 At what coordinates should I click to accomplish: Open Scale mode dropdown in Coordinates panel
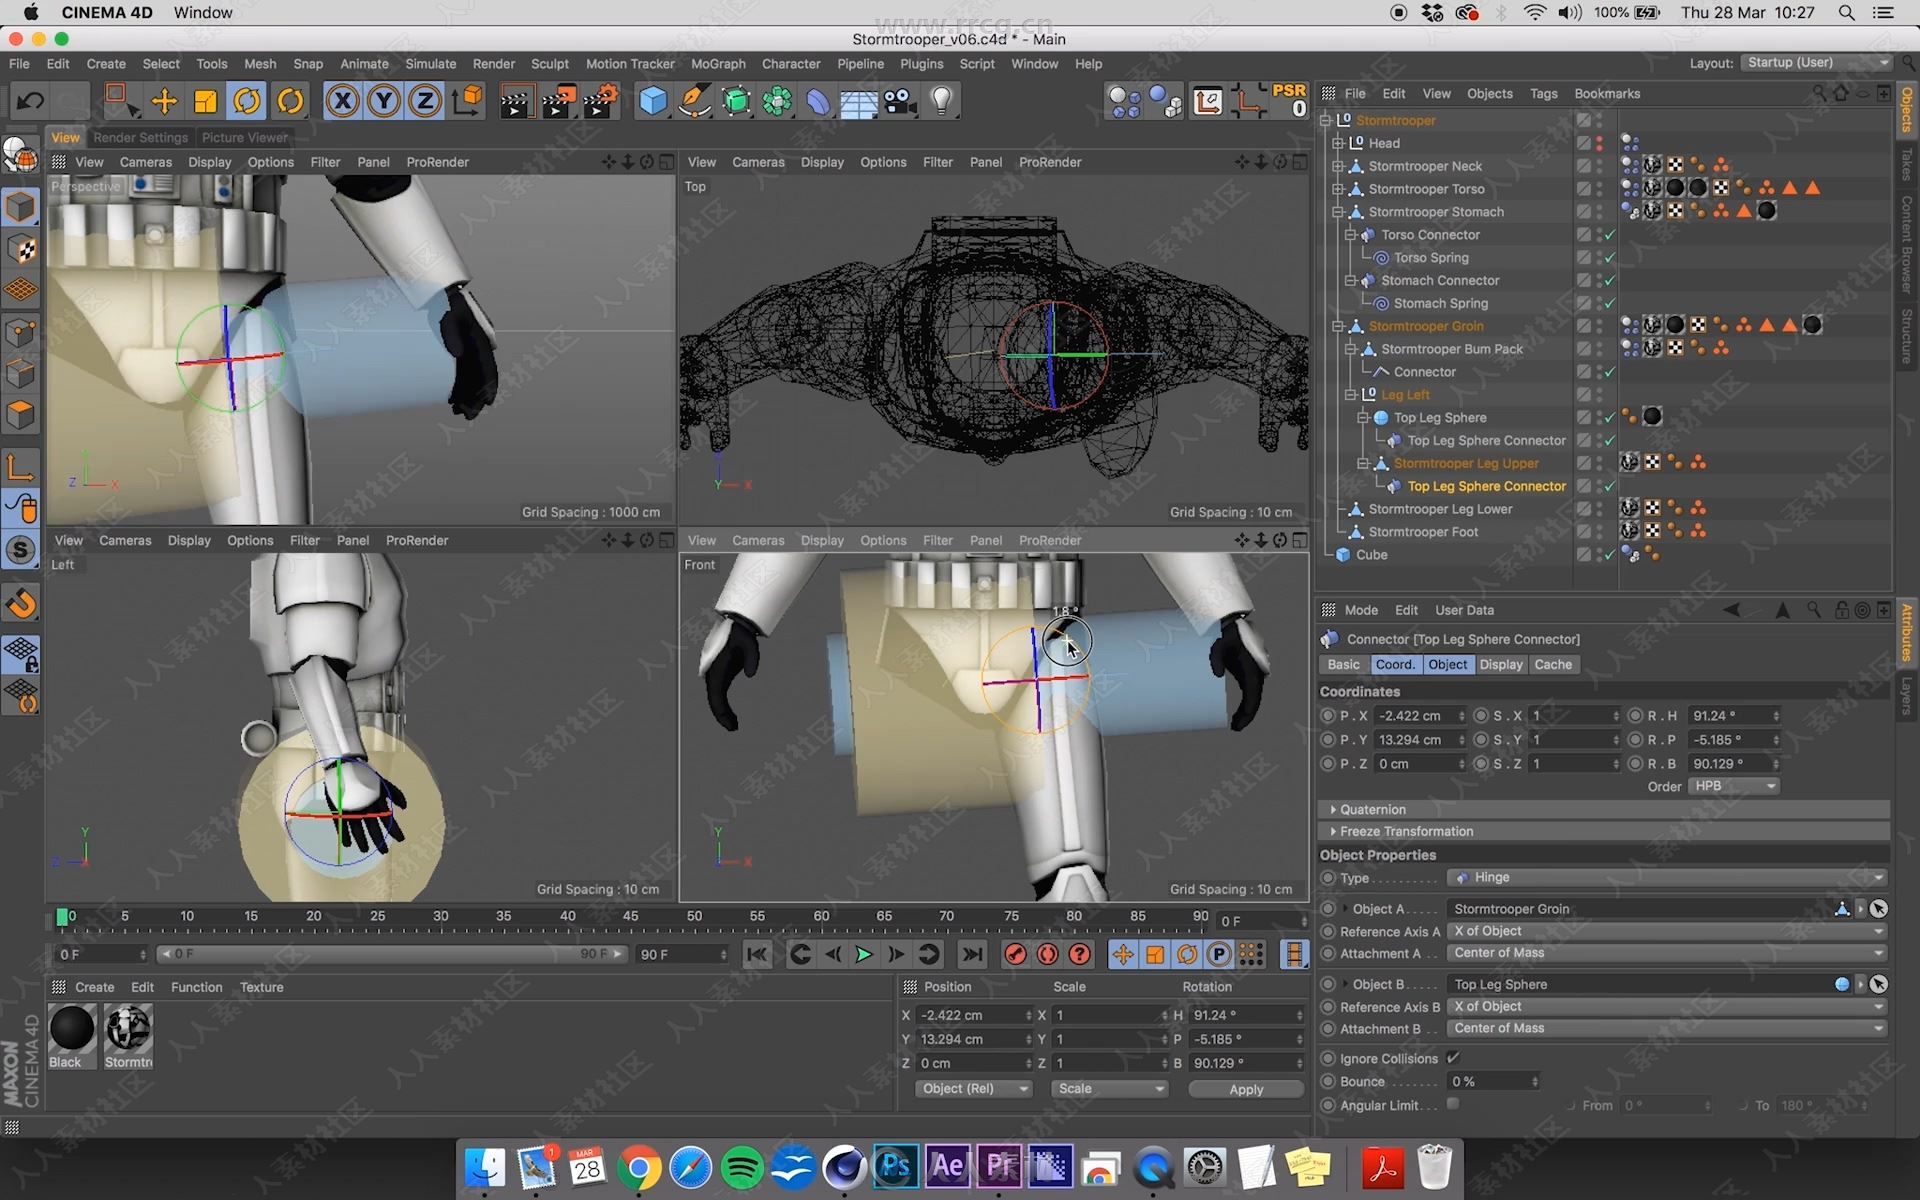click(1109, 1088)
